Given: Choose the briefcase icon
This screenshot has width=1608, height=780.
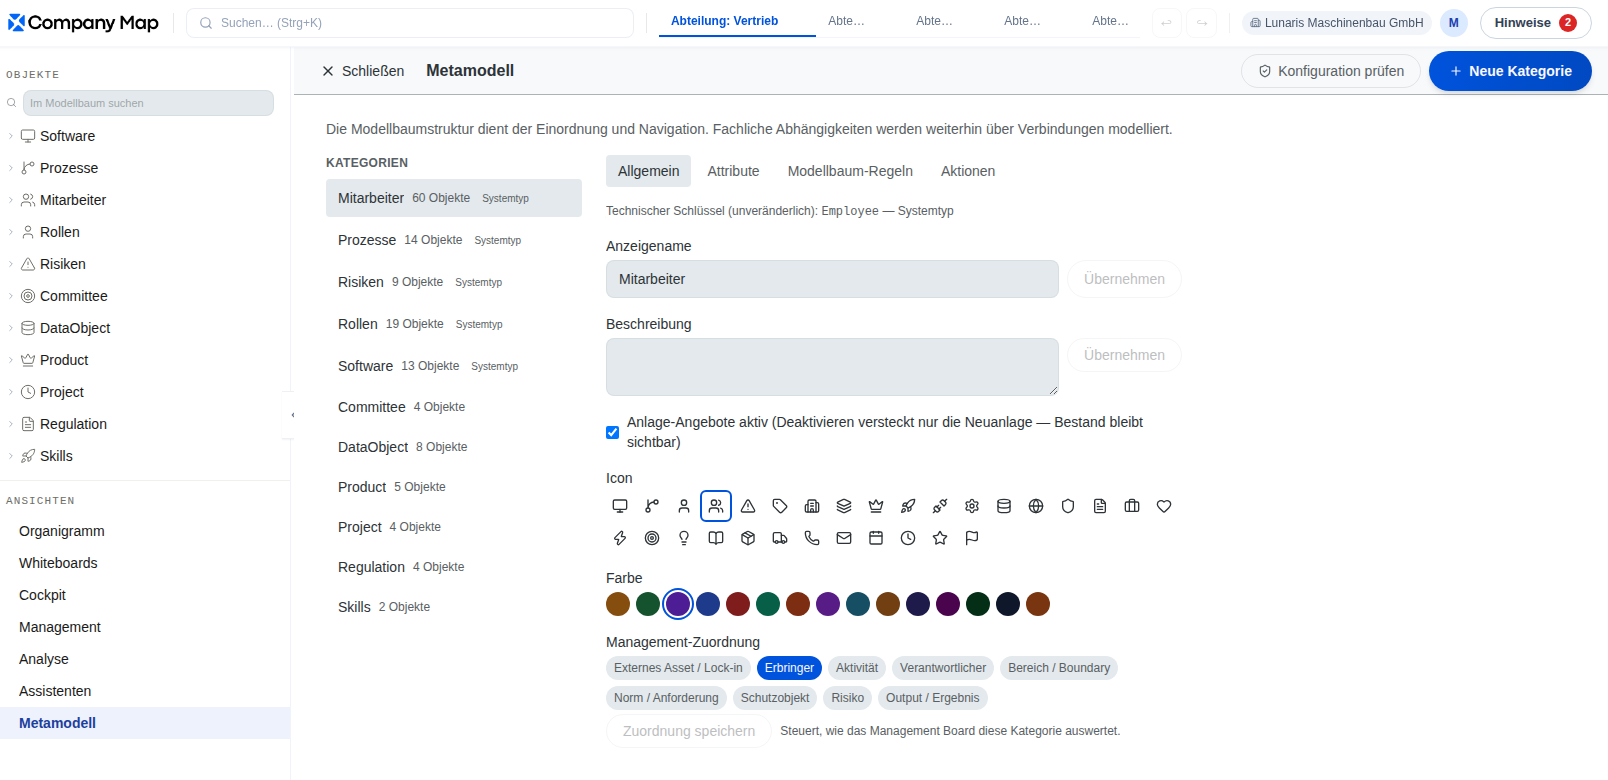Looking at the screenshot, I should (1132, 506).
